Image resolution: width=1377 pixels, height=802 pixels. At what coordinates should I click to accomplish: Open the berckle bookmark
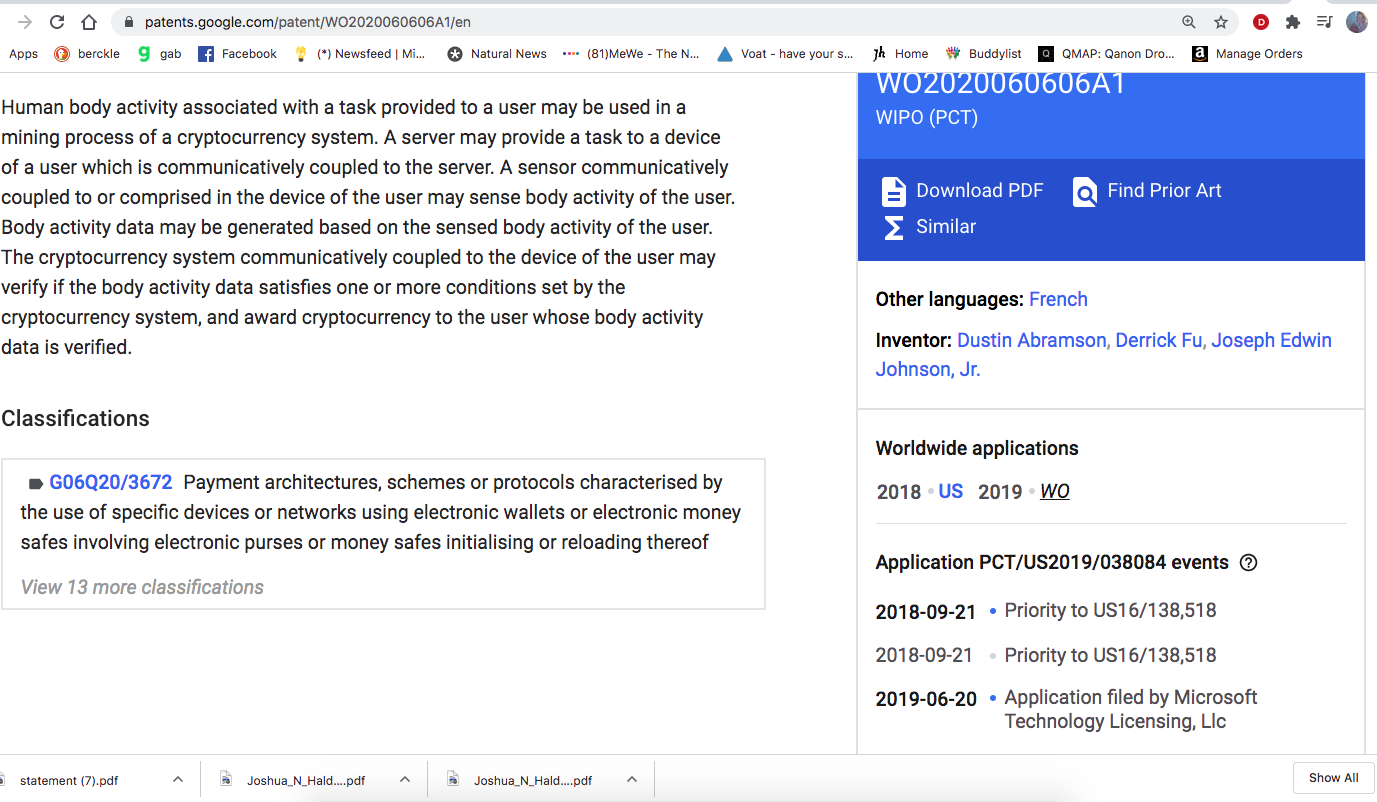87,54
